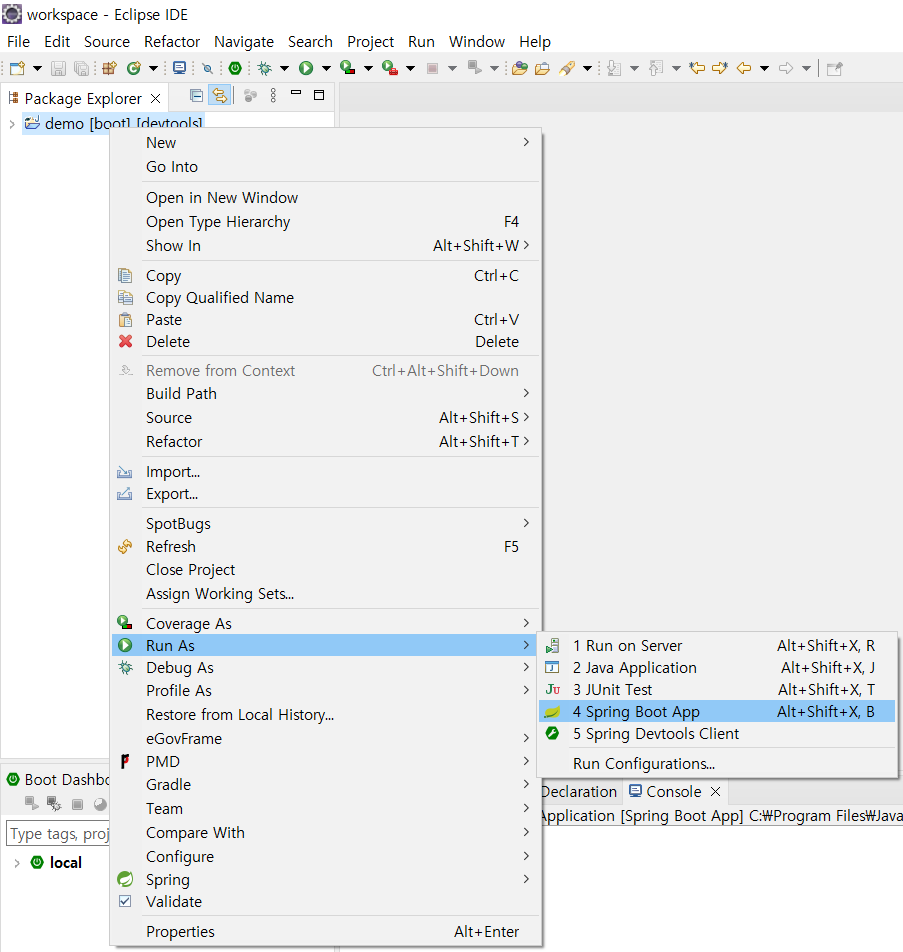Click the green Run toolbar button
The height and width of the screenshot is (952, 903).
click(x=306, y=68)
